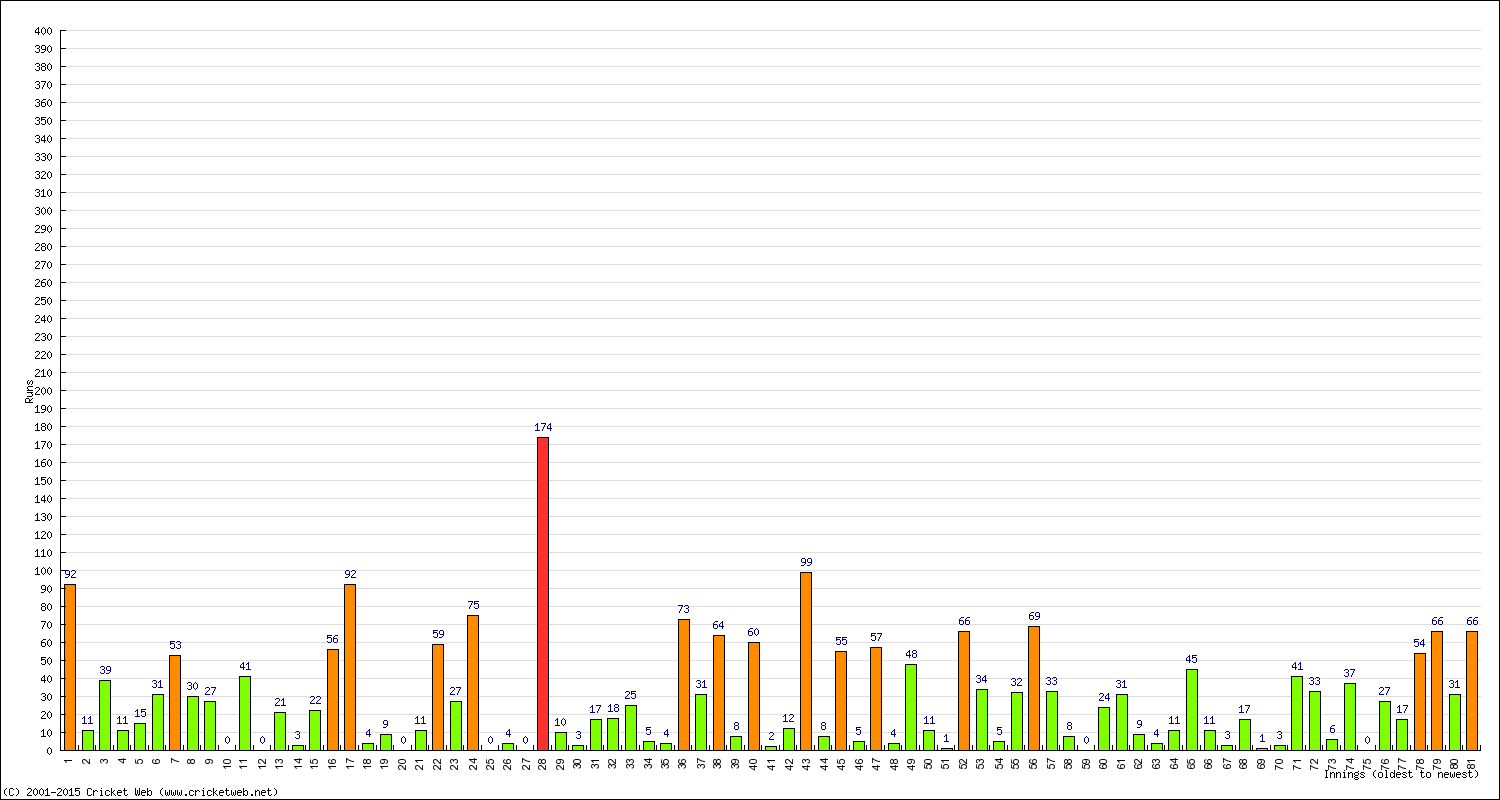Click the orange bar labeled 60
This screenshot has width=1500, height=800.
click(753, 696)
